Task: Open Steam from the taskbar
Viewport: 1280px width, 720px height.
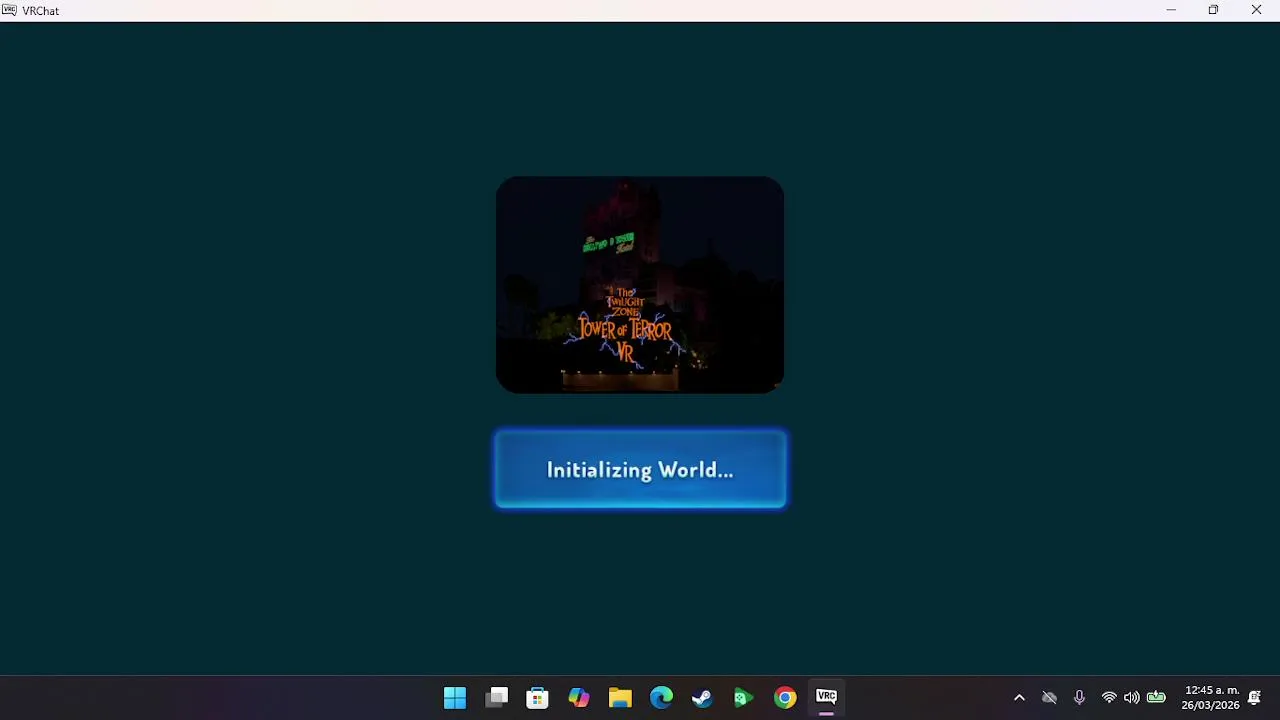Action: (x=702, y=698)
